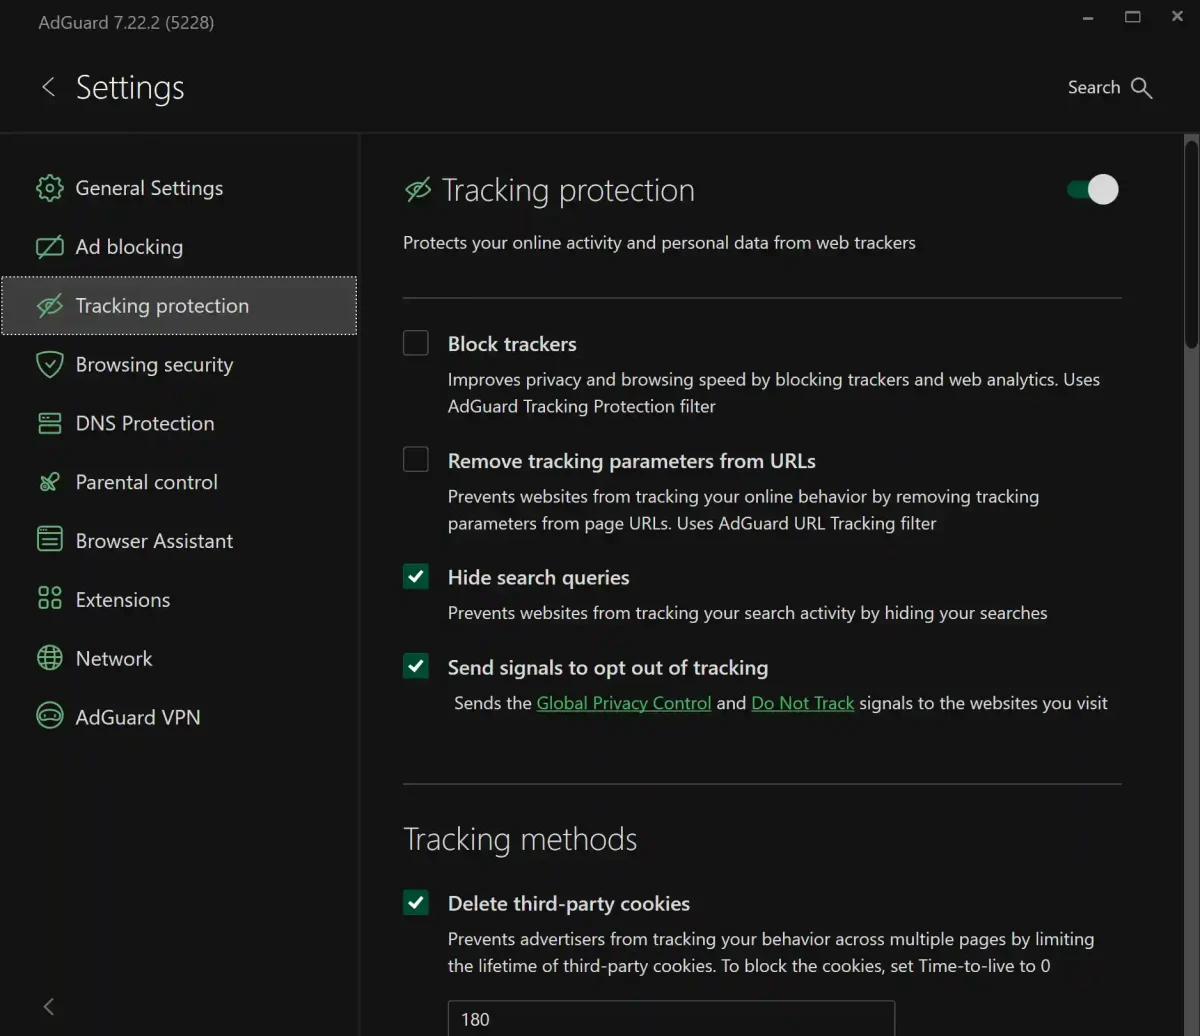
Task: Open the General Settings section
Action: (149, 188)
